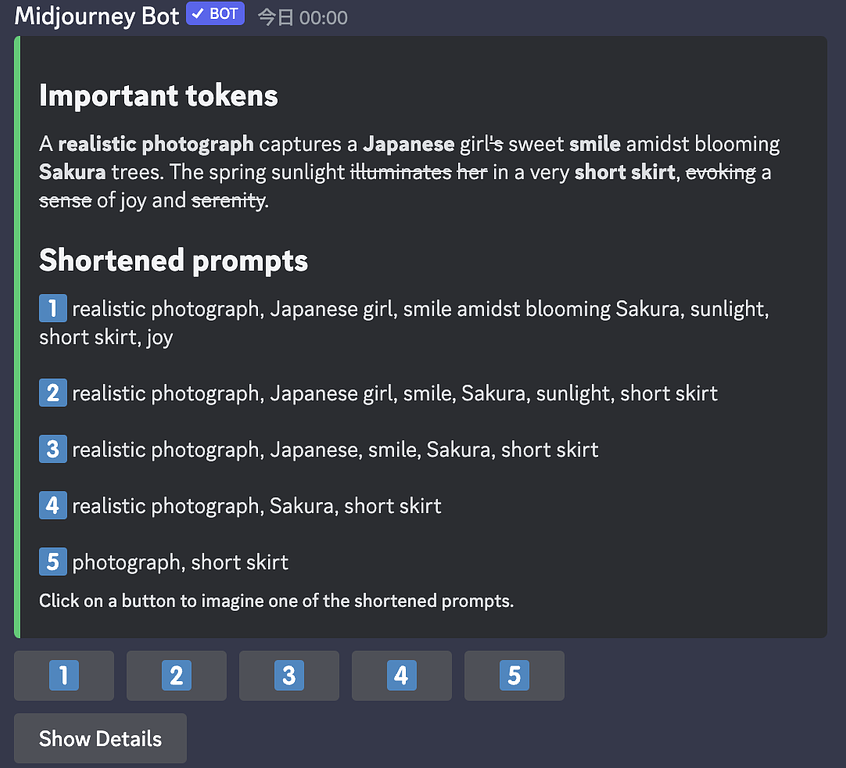Click the "Shortened prompts" heading
The image size is (846, 768).
coord(172,259)
